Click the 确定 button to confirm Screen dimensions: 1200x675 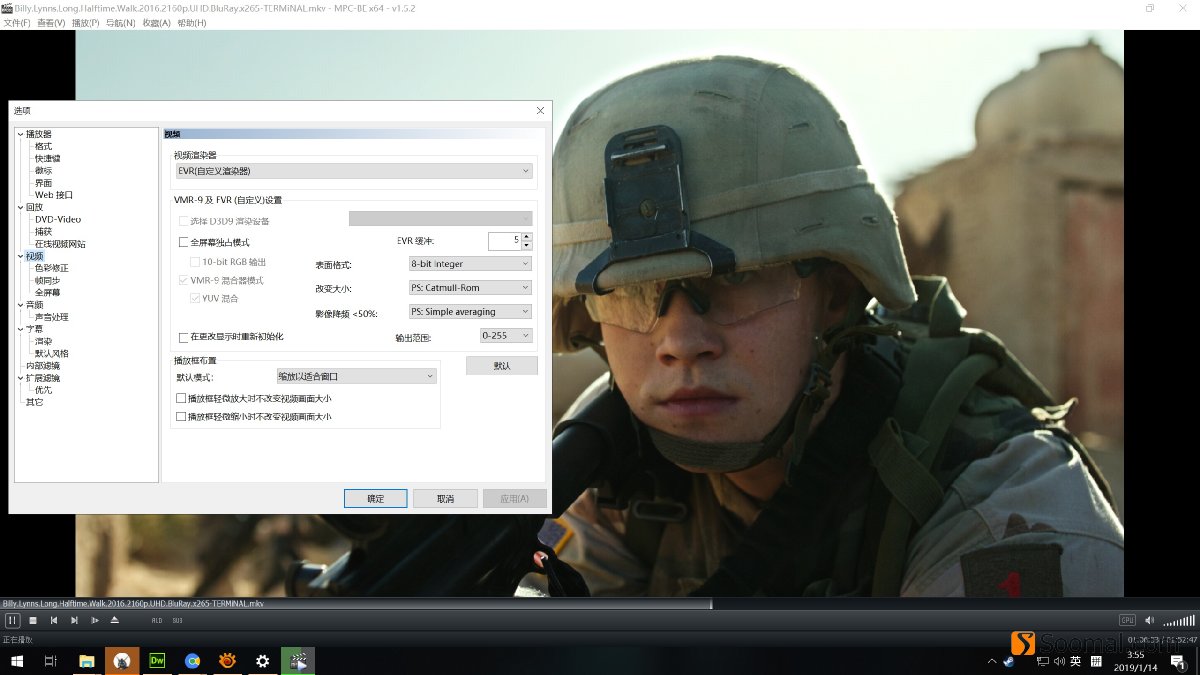(x=375, y=498)
